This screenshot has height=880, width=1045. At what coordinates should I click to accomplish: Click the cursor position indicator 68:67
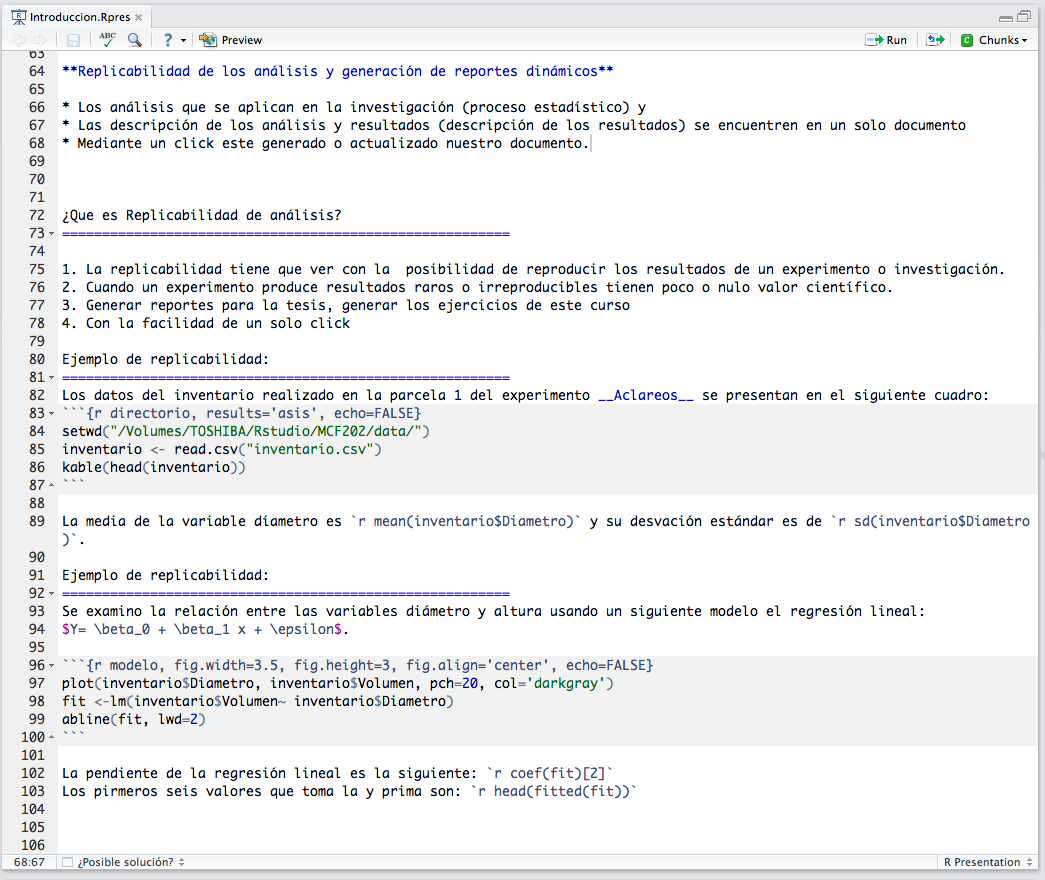29,862
